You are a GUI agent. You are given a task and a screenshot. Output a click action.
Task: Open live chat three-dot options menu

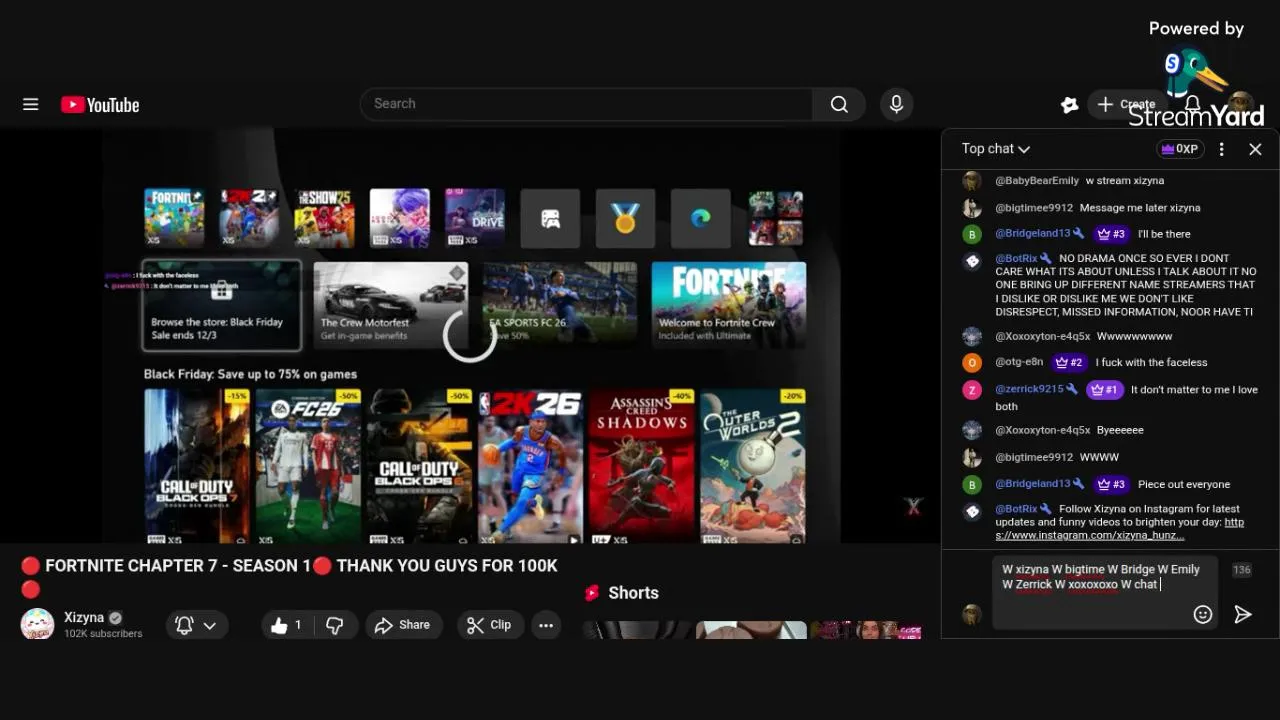pos(1221,149)
